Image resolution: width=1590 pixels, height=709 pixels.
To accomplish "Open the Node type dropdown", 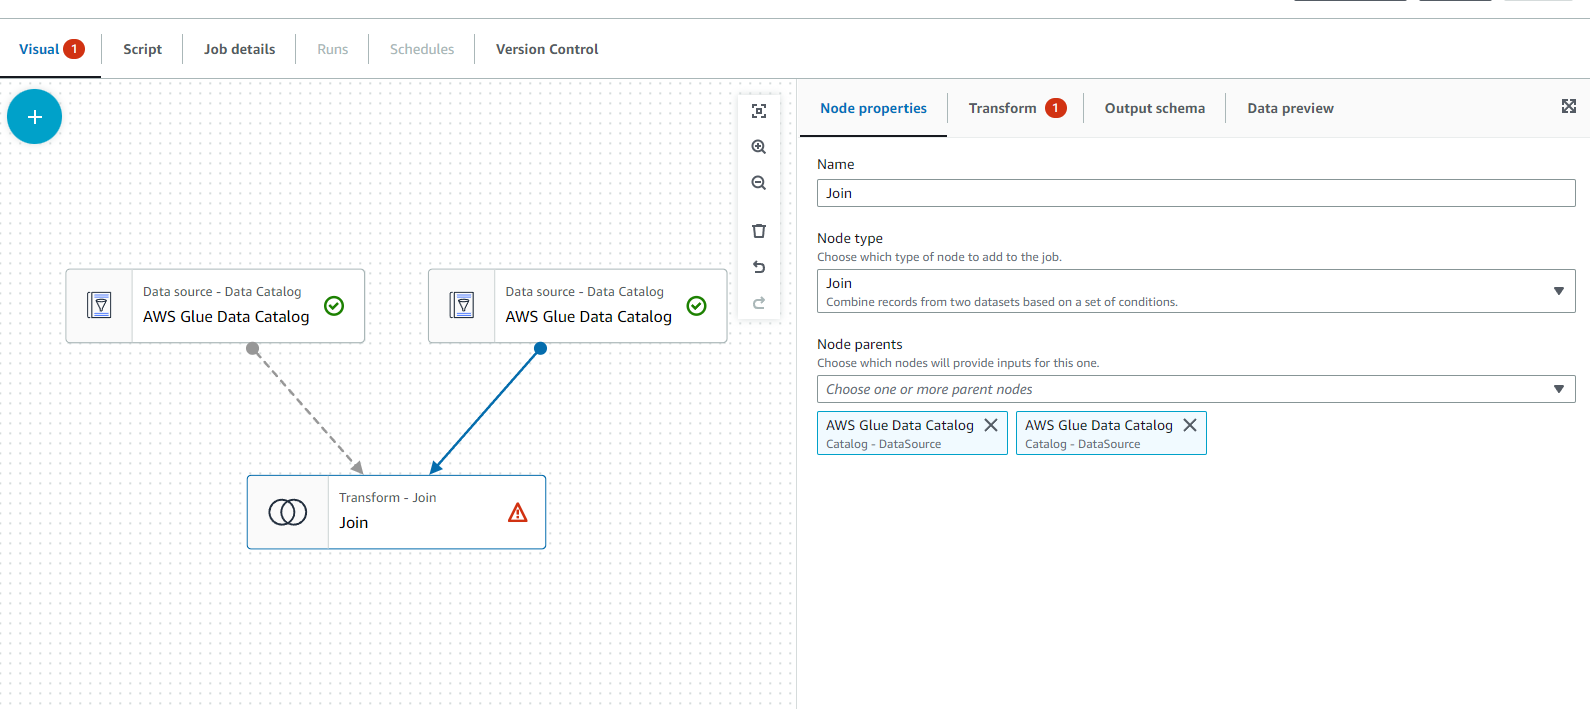I will click(x=1196, y=291).
